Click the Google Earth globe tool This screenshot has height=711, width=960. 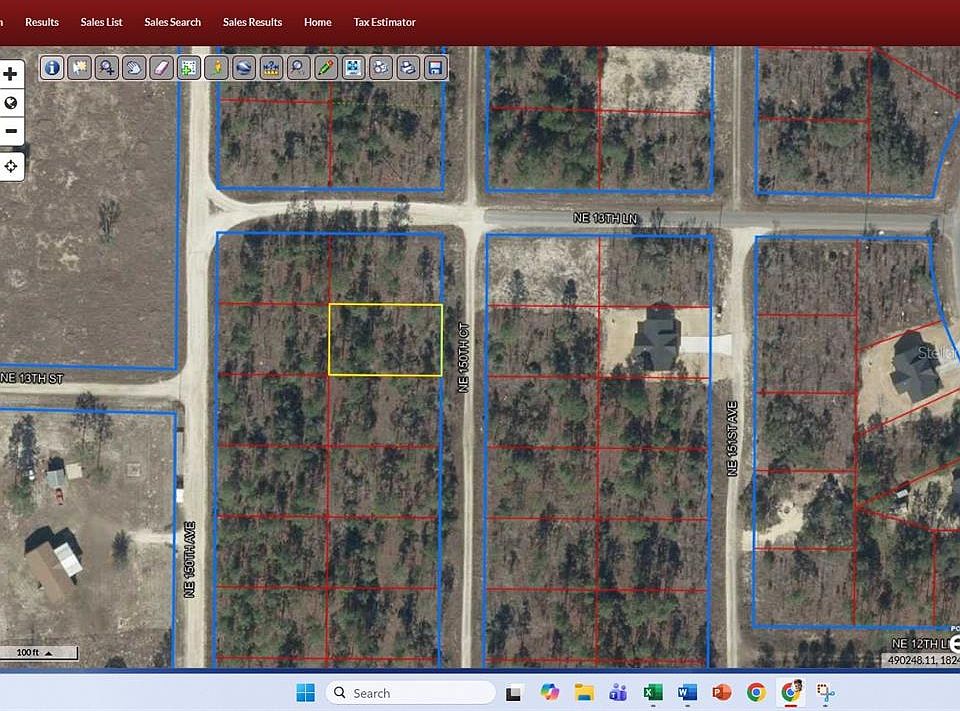pyautogui.click(x=244, y=67)
